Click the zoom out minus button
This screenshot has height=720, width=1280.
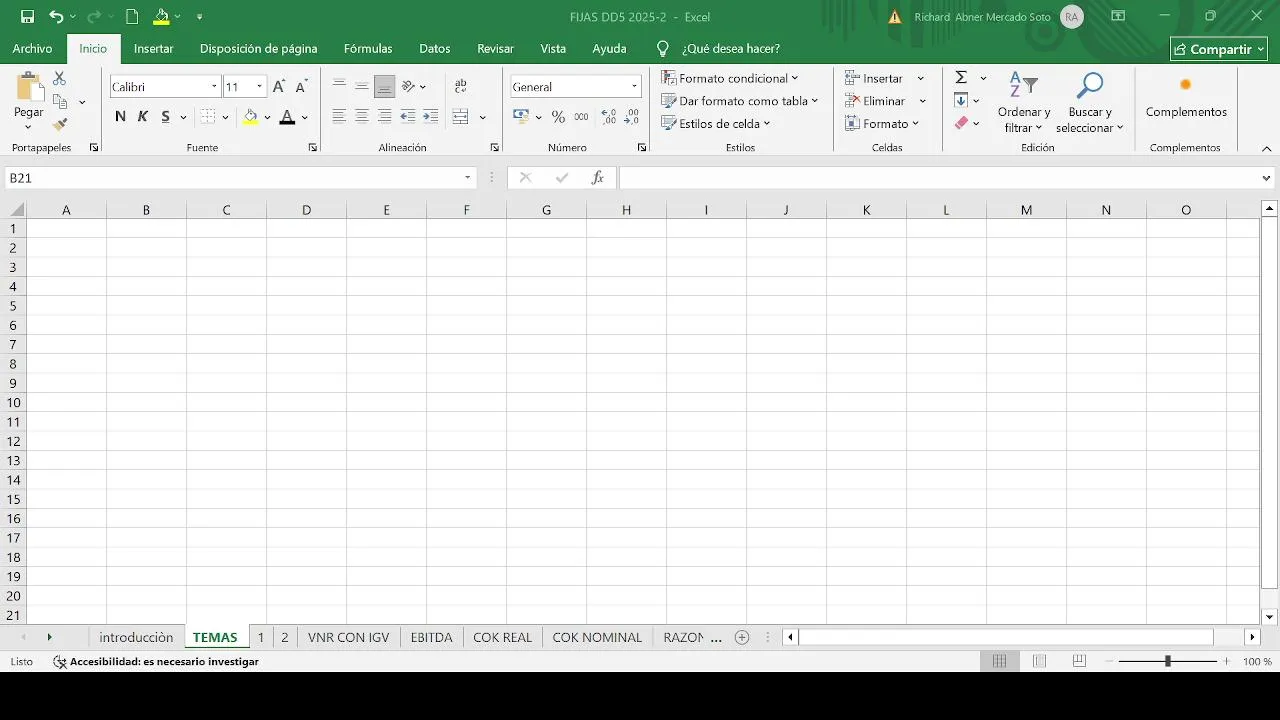(1108, 661)
